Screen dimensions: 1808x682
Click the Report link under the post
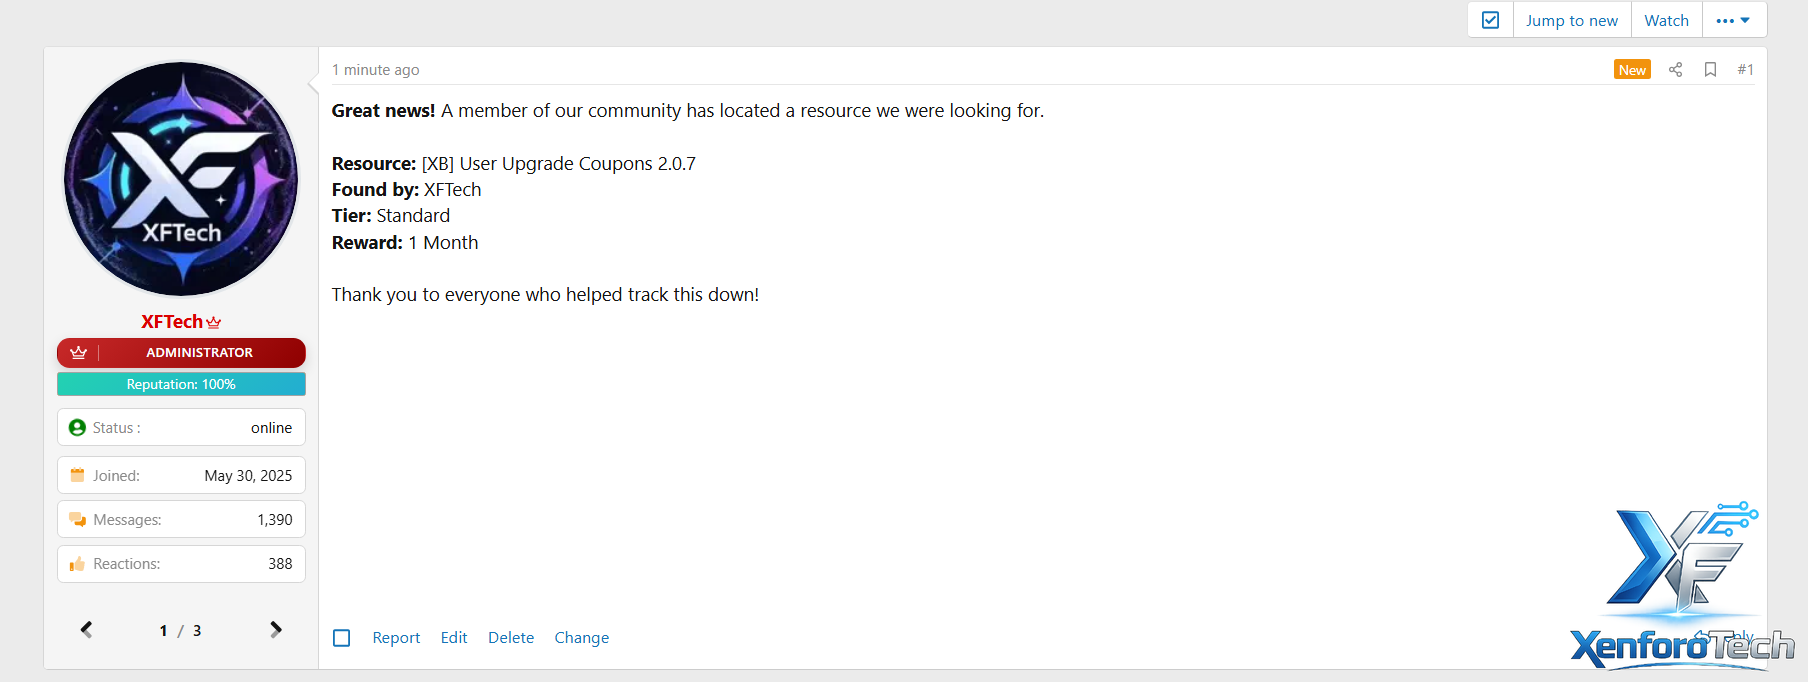click(x=396, y=638)
